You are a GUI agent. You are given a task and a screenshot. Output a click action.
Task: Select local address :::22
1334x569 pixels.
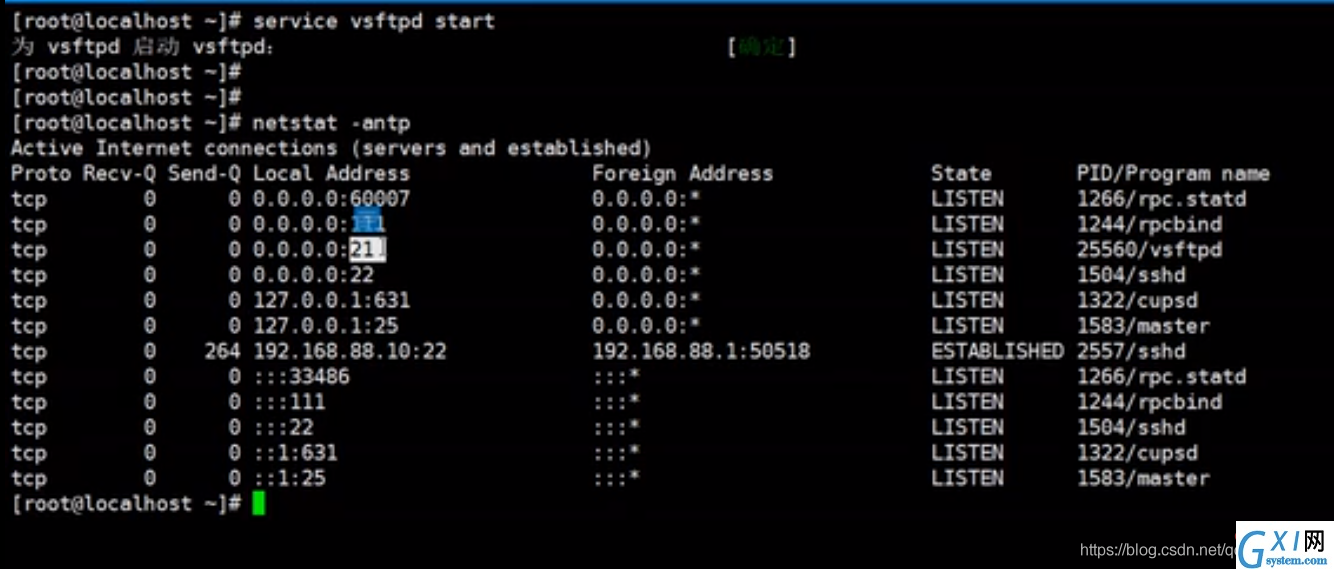tap(283, 427)
